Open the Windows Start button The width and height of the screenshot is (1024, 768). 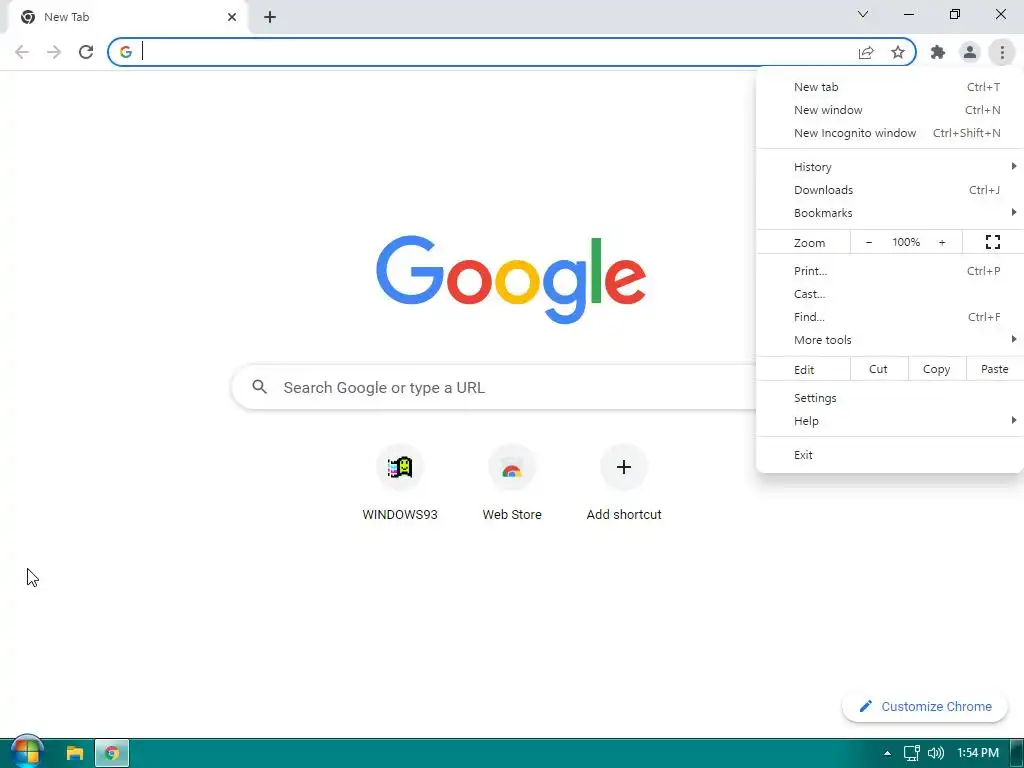tap(26, 753)
